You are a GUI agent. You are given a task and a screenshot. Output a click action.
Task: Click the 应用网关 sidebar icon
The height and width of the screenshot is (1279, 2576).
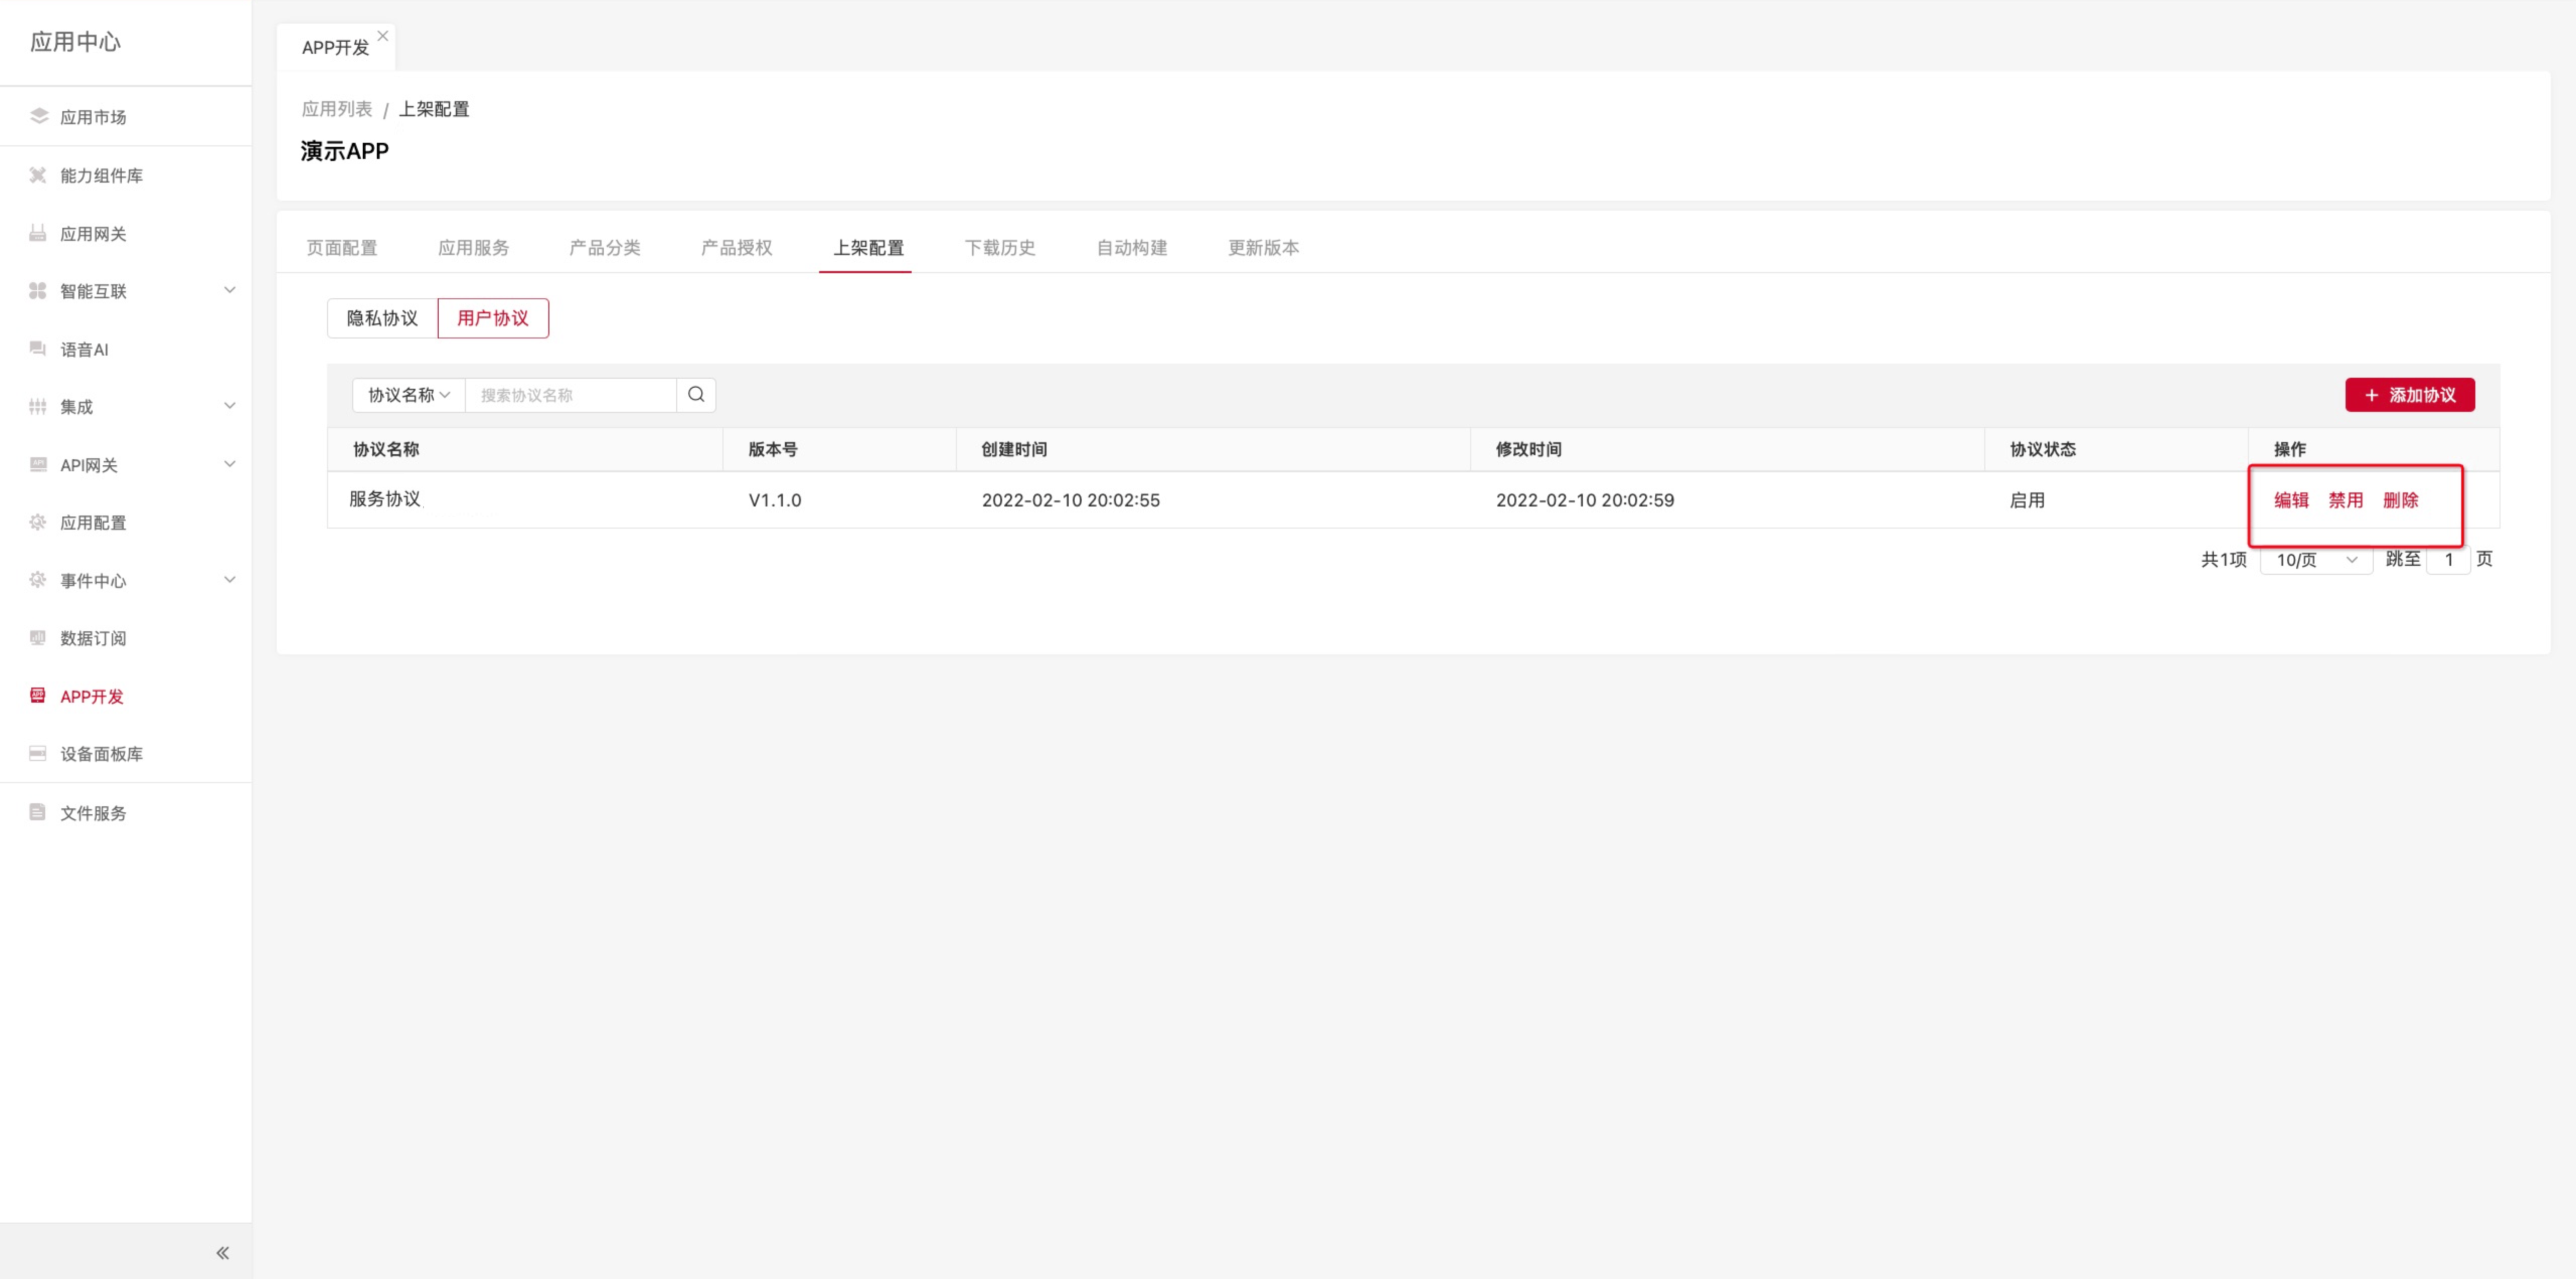tap(38, 233)
